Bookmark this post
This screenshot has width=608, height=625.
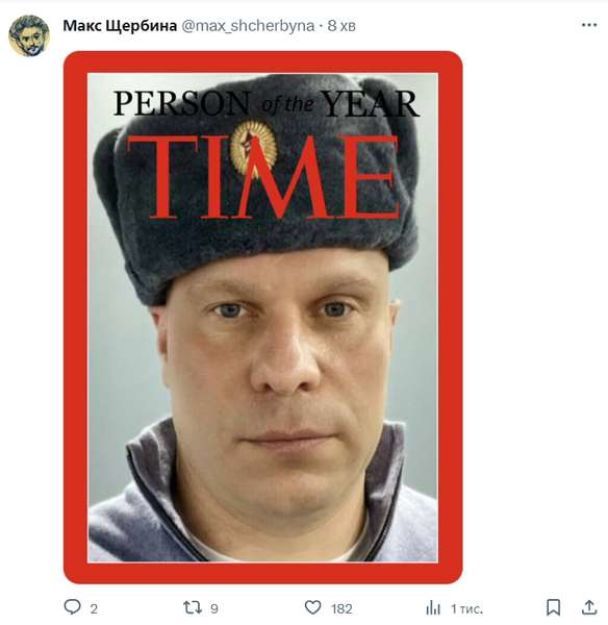click(553, 608)
